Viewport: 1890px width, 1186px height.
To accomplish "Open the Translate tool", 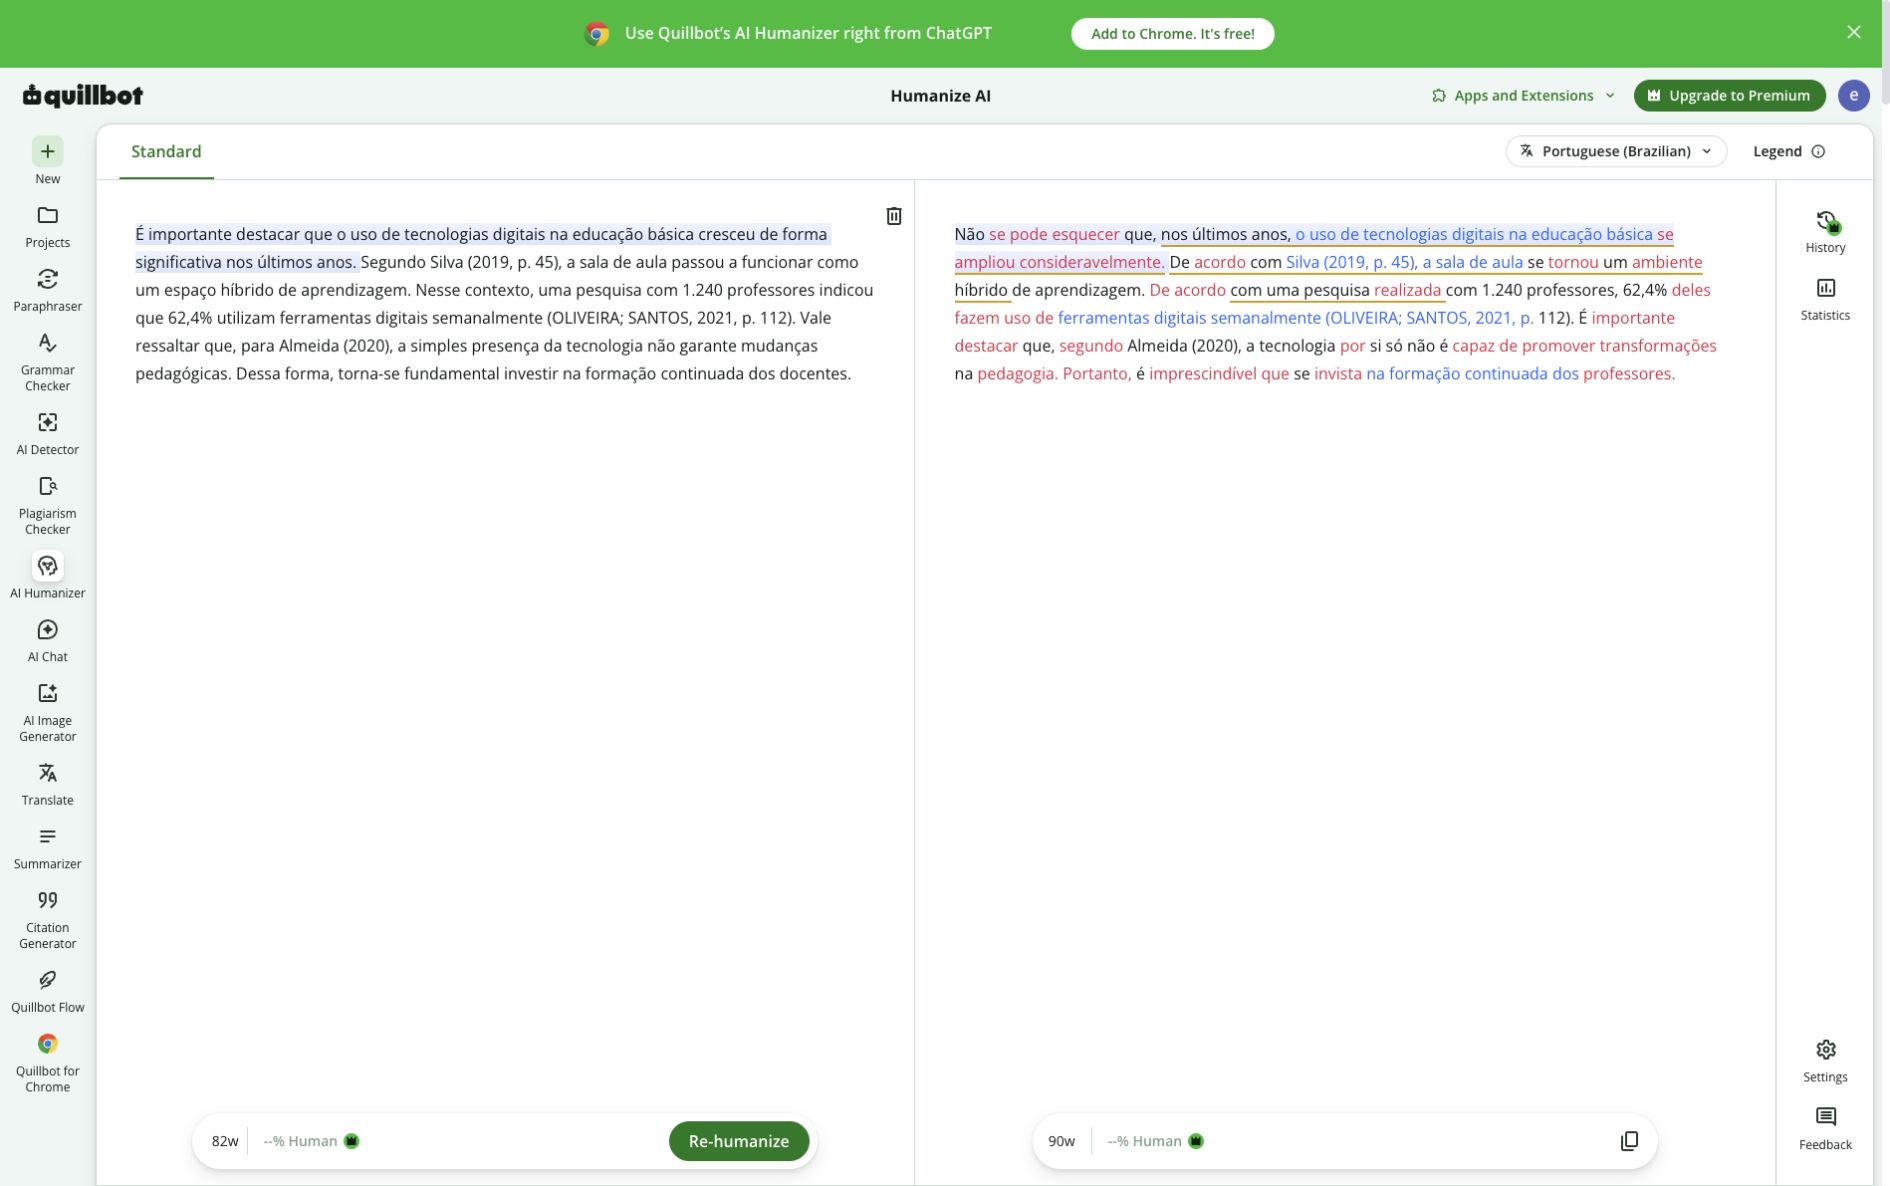I will point(47,784).
